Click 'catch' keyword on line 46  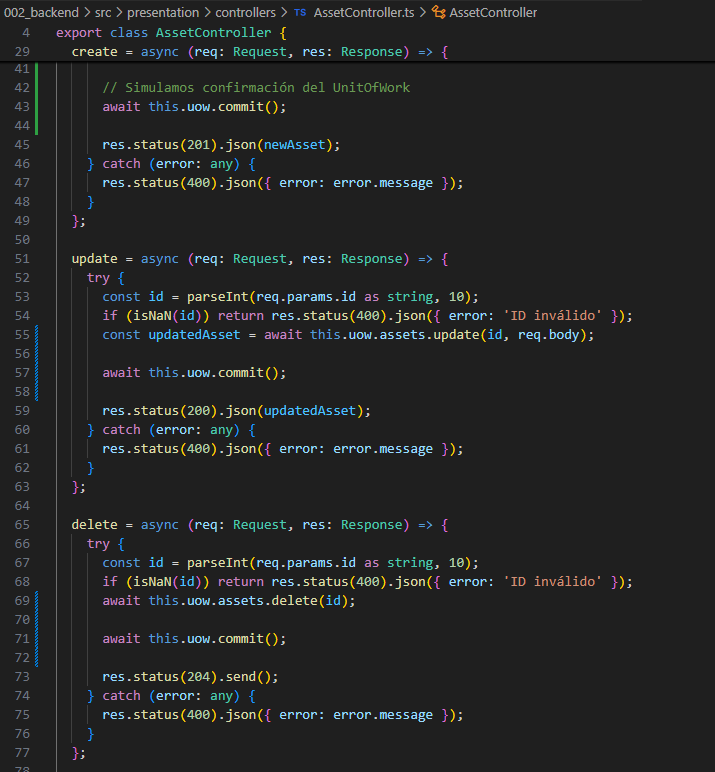tap(121, 164)
